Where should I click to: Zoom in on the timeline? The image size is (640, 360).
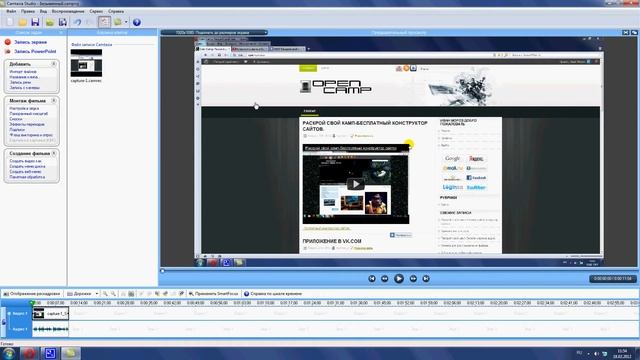point(105,294)
